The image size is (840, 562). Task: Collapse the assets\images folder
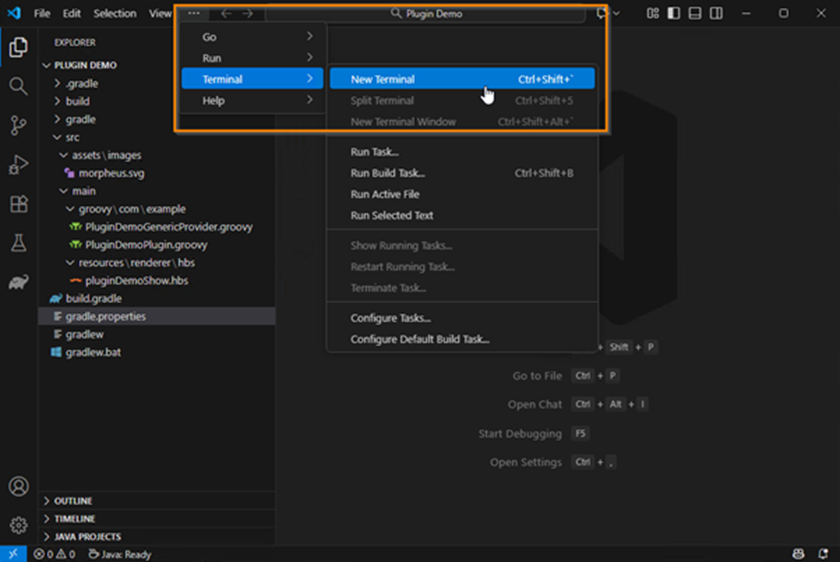click(157, 155)
